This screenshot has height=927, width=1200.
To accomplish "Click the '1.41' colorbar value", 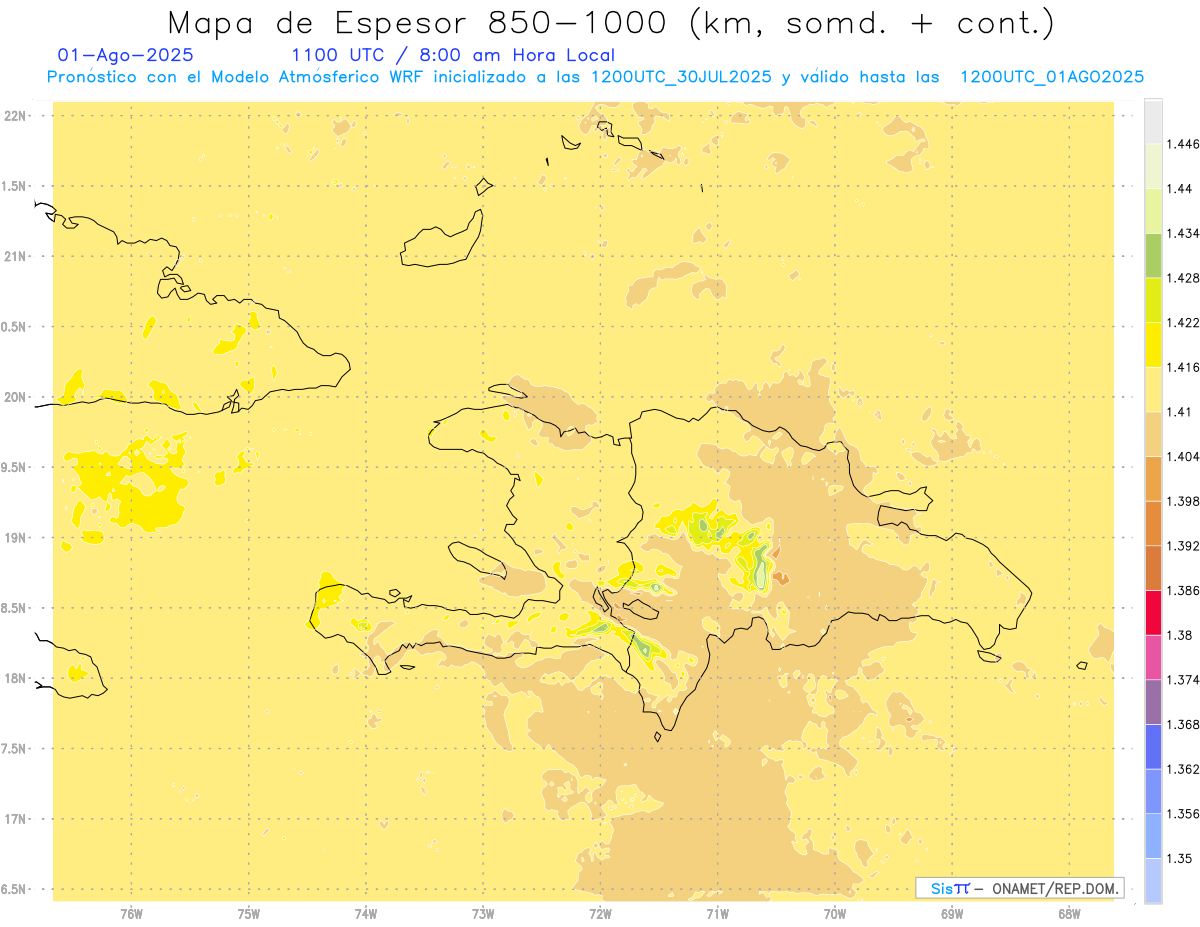I will point(1180,412).
